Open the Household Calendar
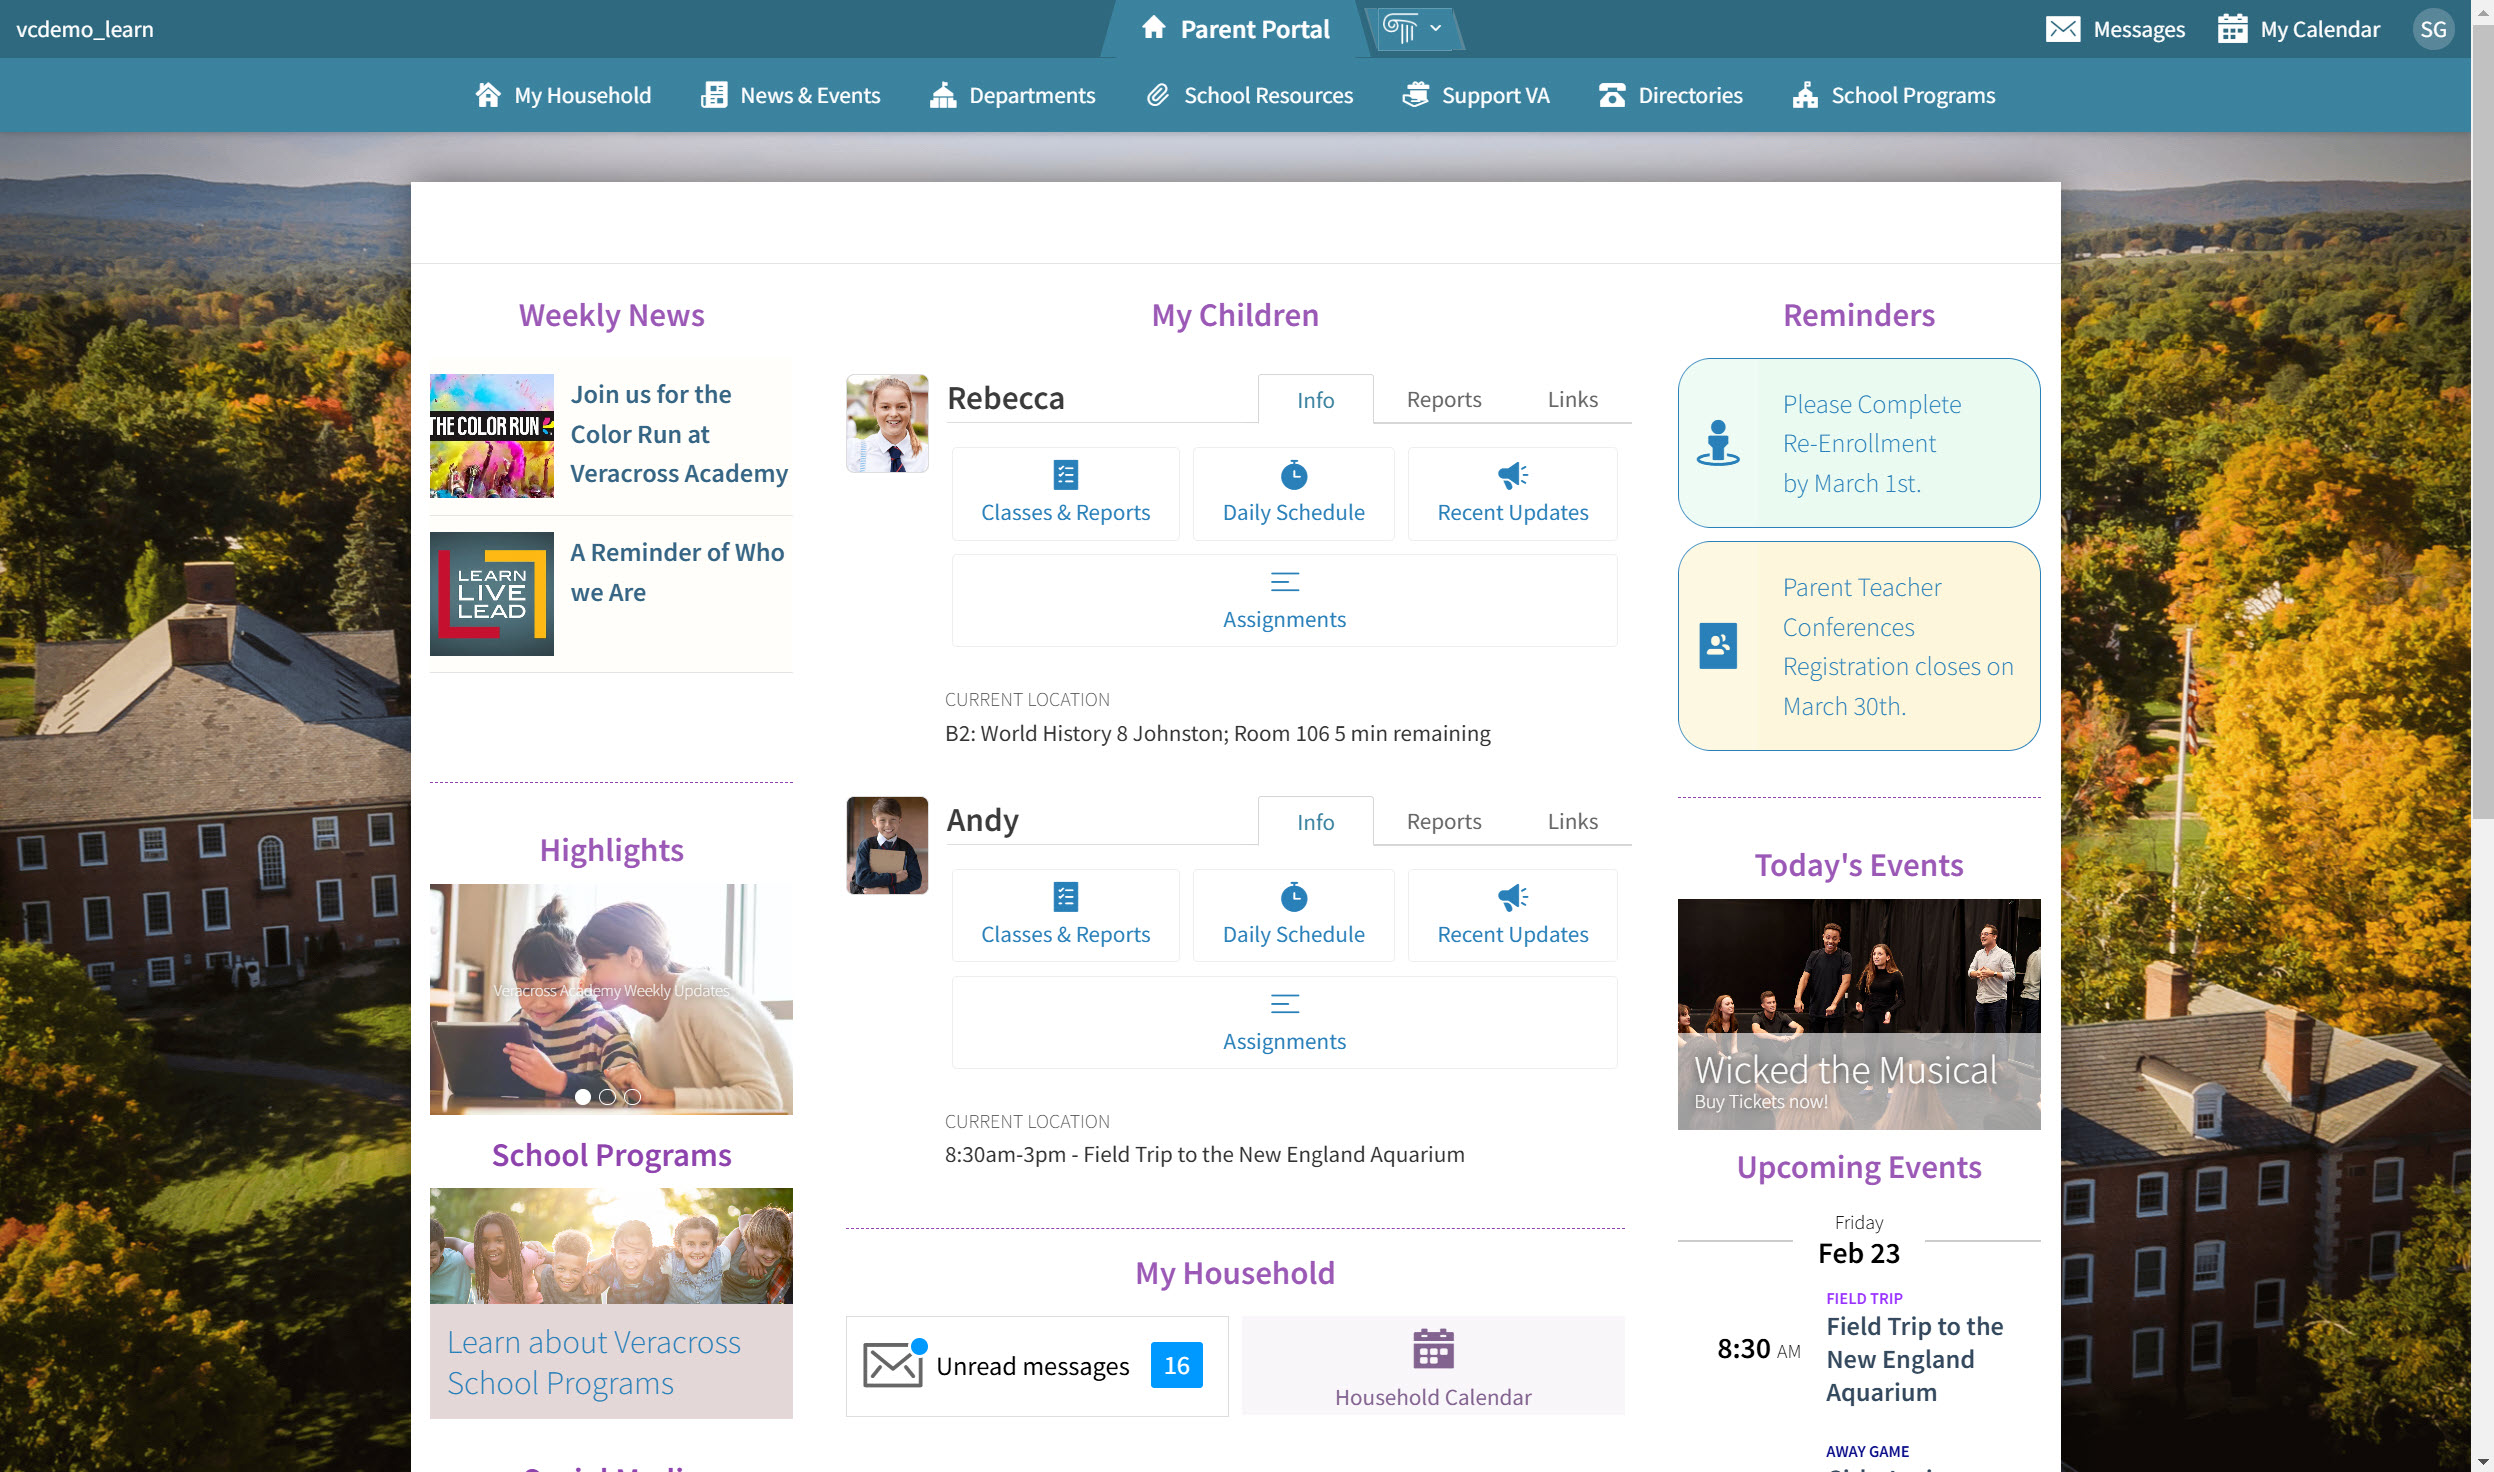The width and height of the screenshot is (2494, 1472). (x=1432, y=1365)
